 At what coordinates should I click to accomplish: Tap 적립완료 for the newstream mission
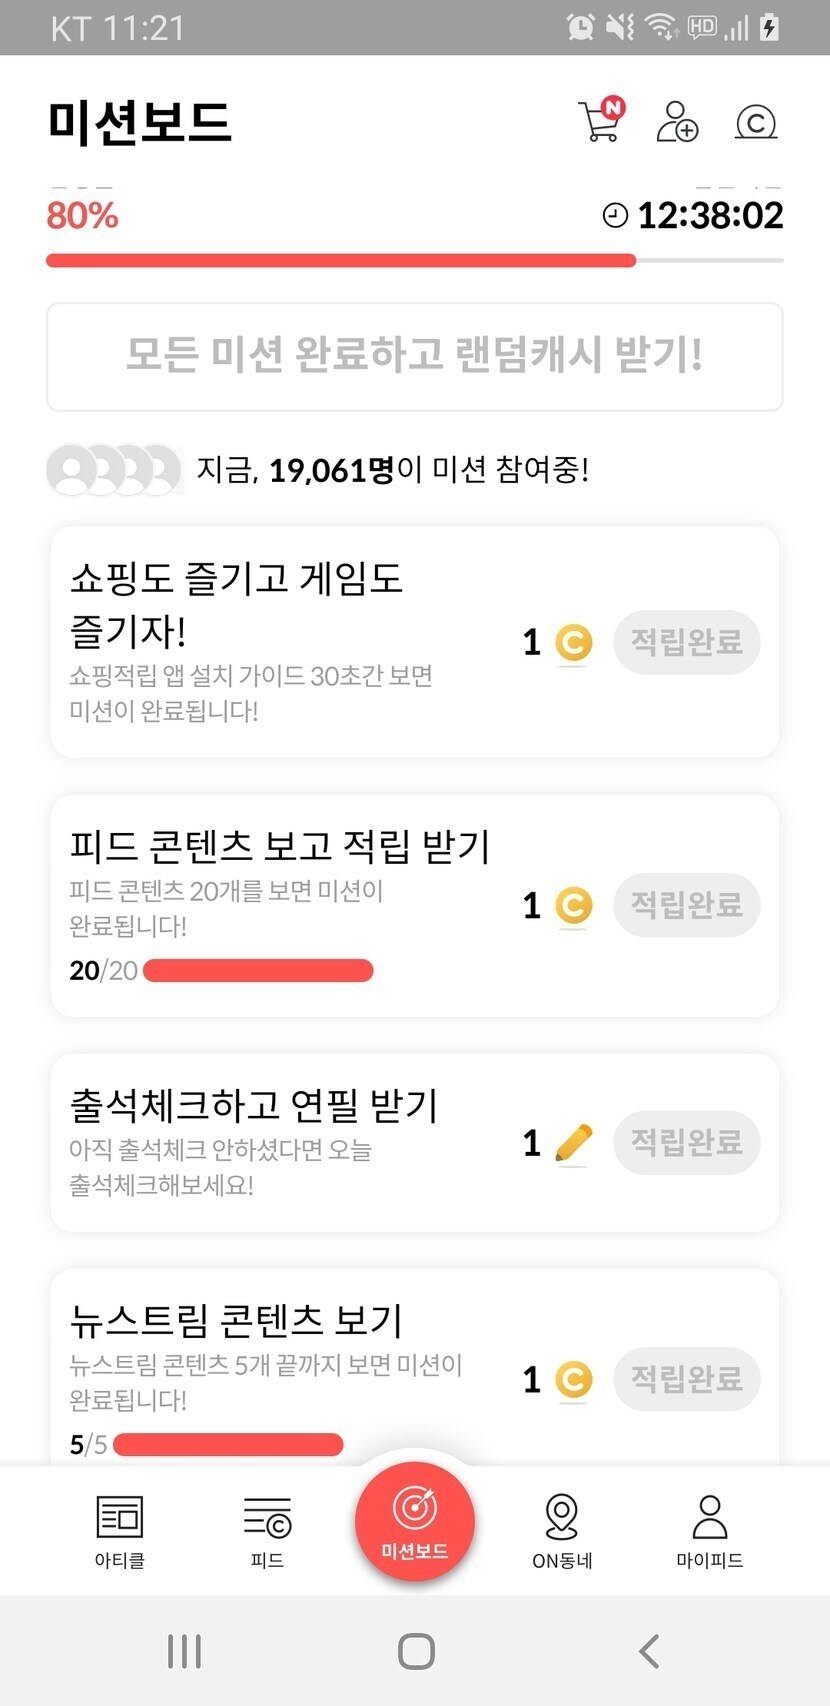[687, 1379]
